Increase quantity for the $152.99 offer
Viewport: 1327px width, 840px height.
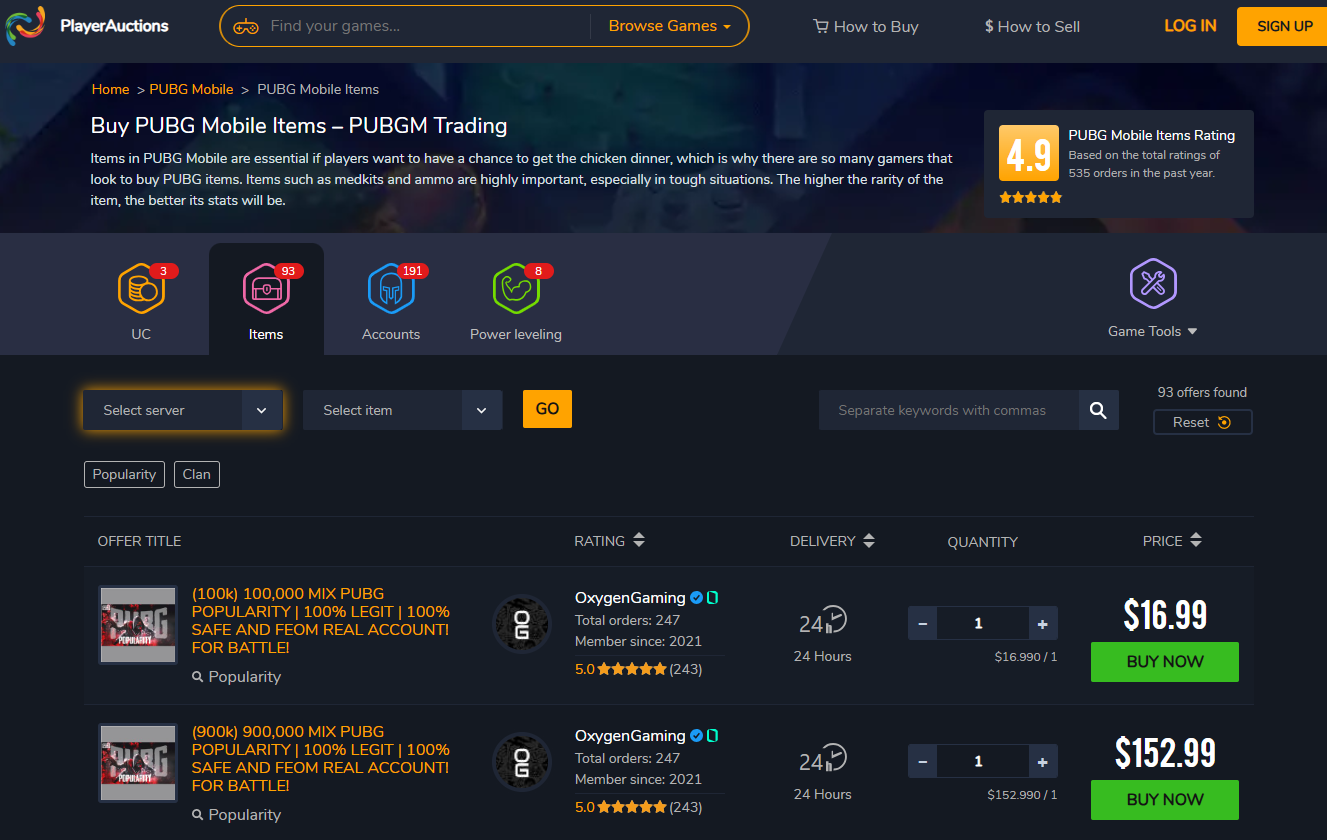[1043, 761]
